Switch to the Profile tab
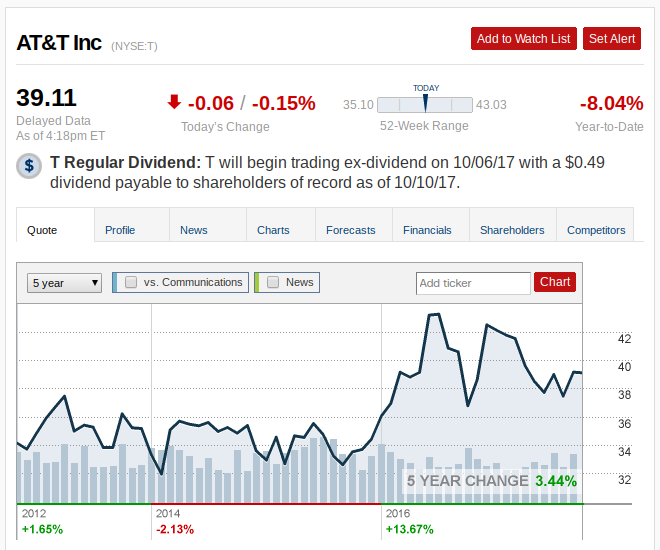The image size is (660, 550). pyautogui.click(x=132, y=225)
